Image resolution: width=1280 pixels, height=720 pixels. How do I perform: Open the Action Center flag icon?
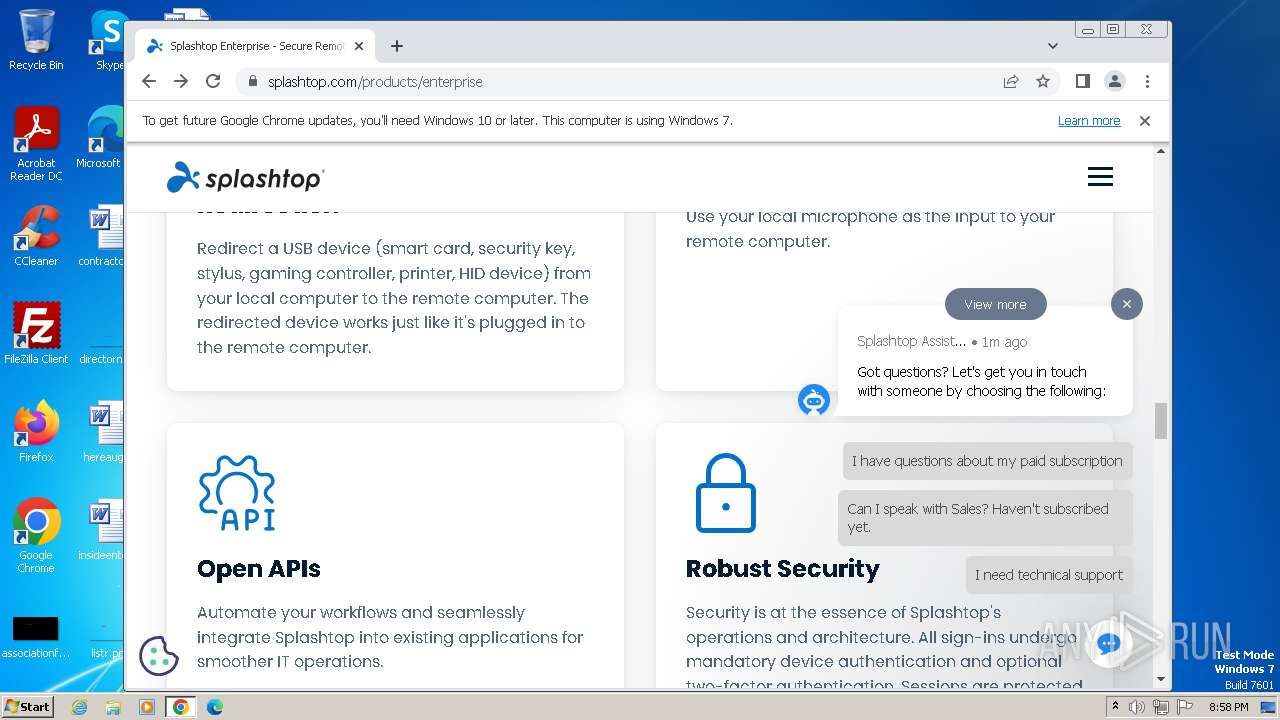1184,707
